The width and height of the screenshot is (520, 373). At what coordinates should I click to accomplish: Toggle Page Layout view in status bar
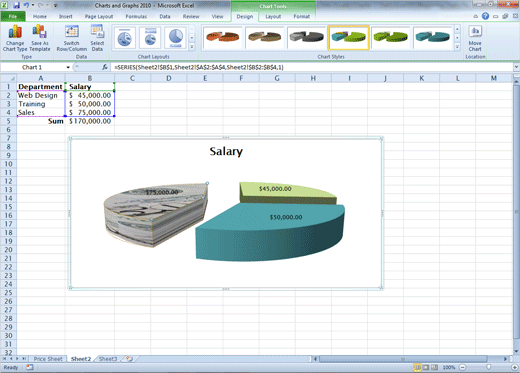426,367
